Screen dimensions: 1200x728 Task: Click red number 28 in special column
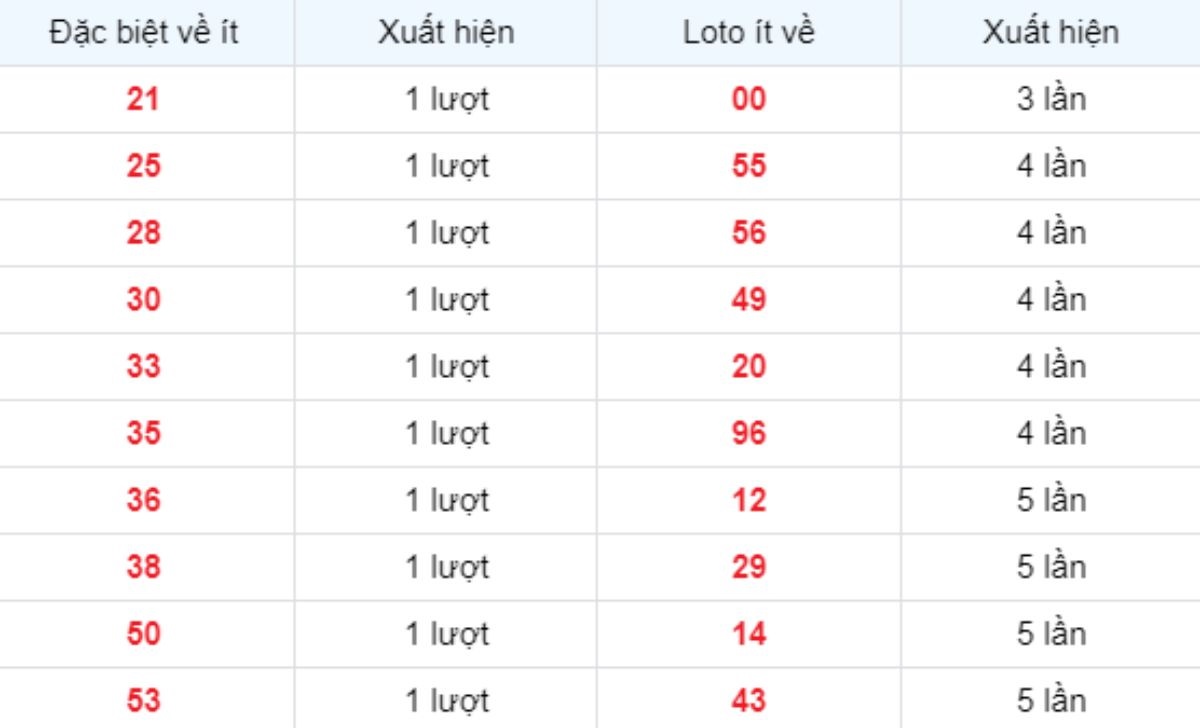tap(143, 233)
